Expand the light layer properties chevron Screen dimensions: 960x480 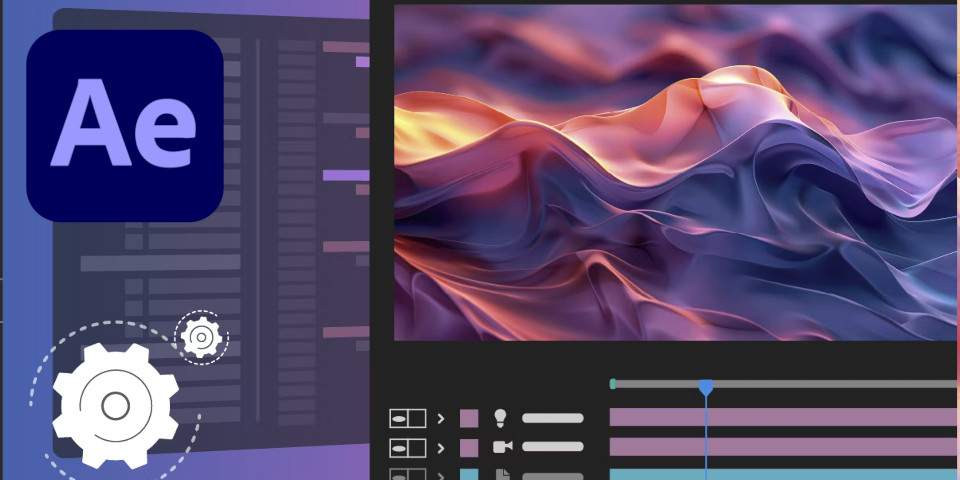[440, 418]
